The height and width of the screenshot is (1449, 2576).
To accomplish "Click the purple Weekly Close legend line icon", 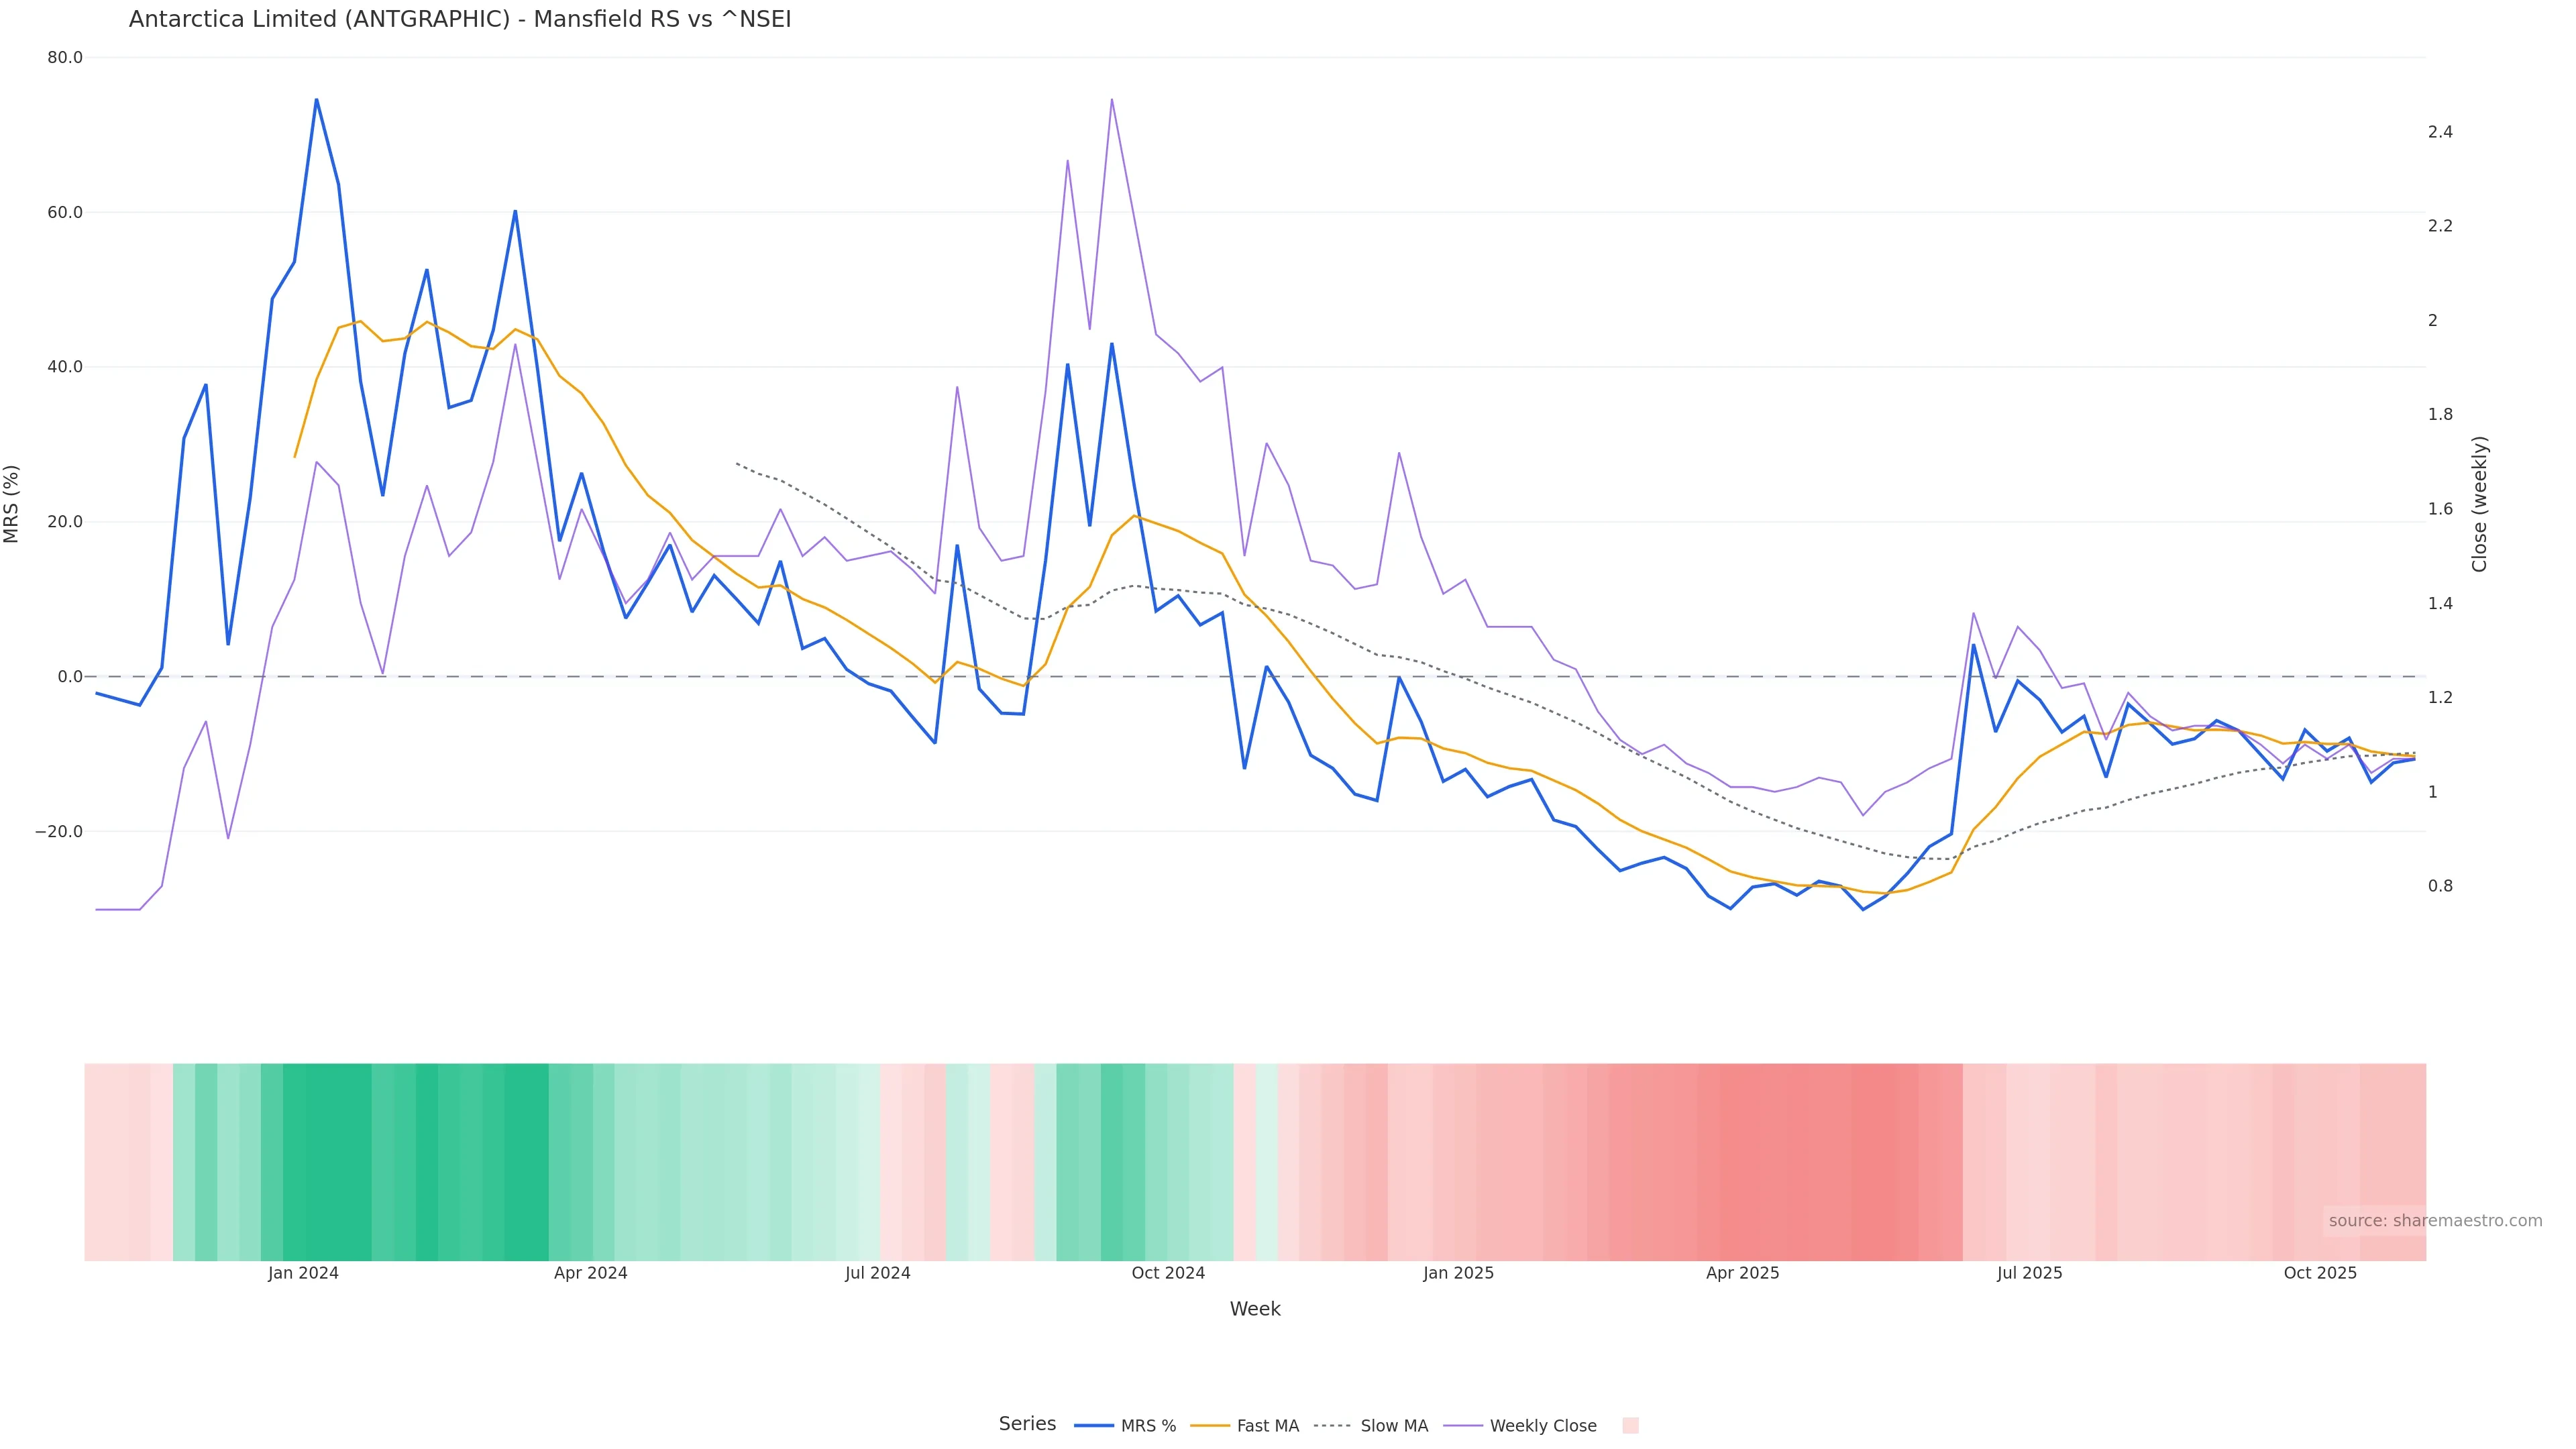I will click(x=1463, y=1426).
